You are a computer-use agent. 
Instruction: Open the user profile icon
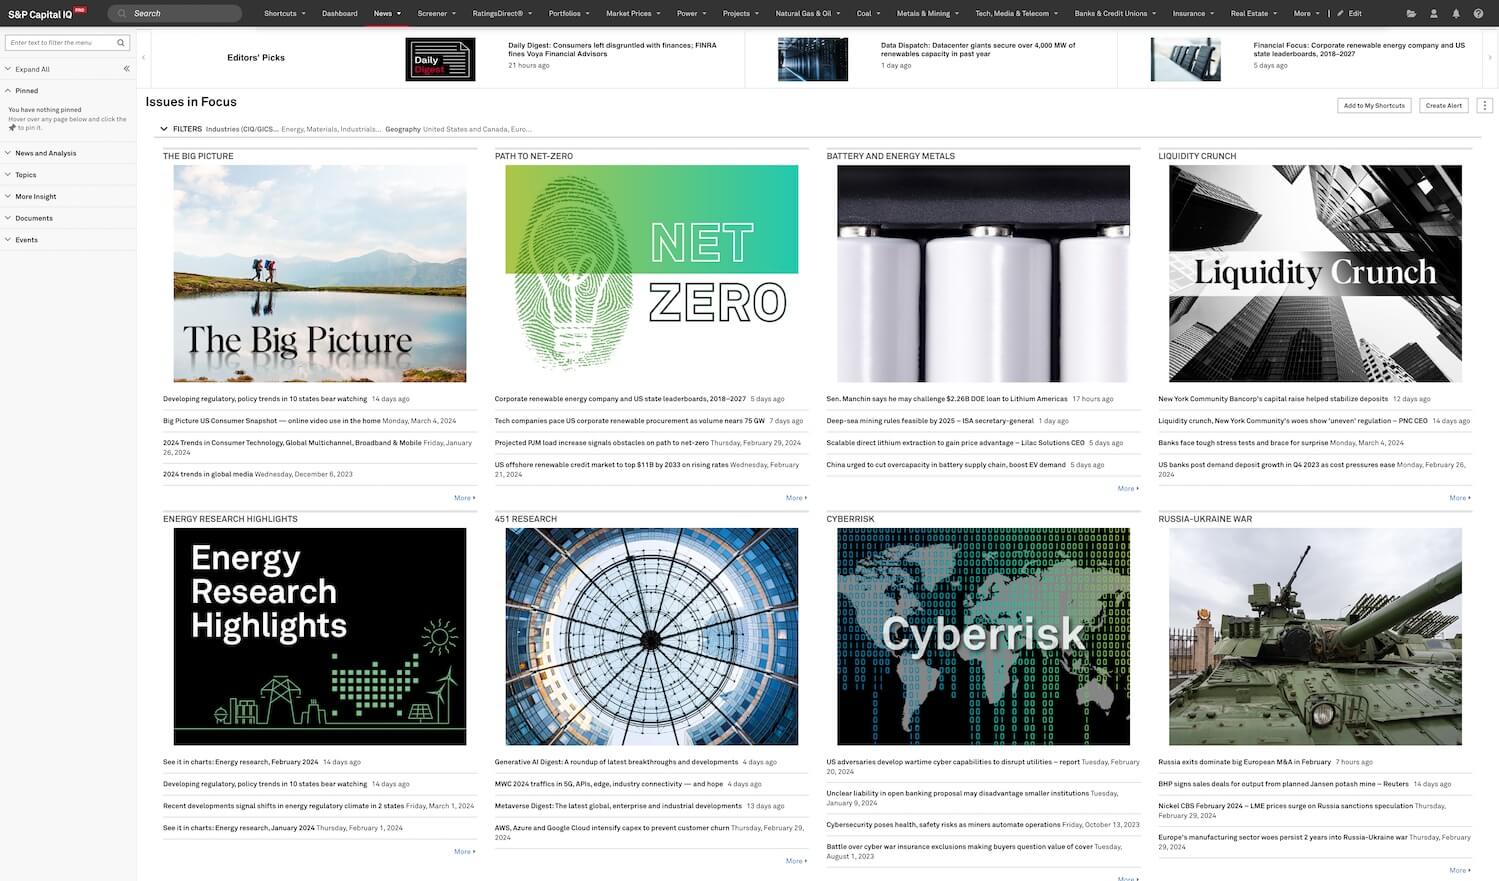point(1434,14)
